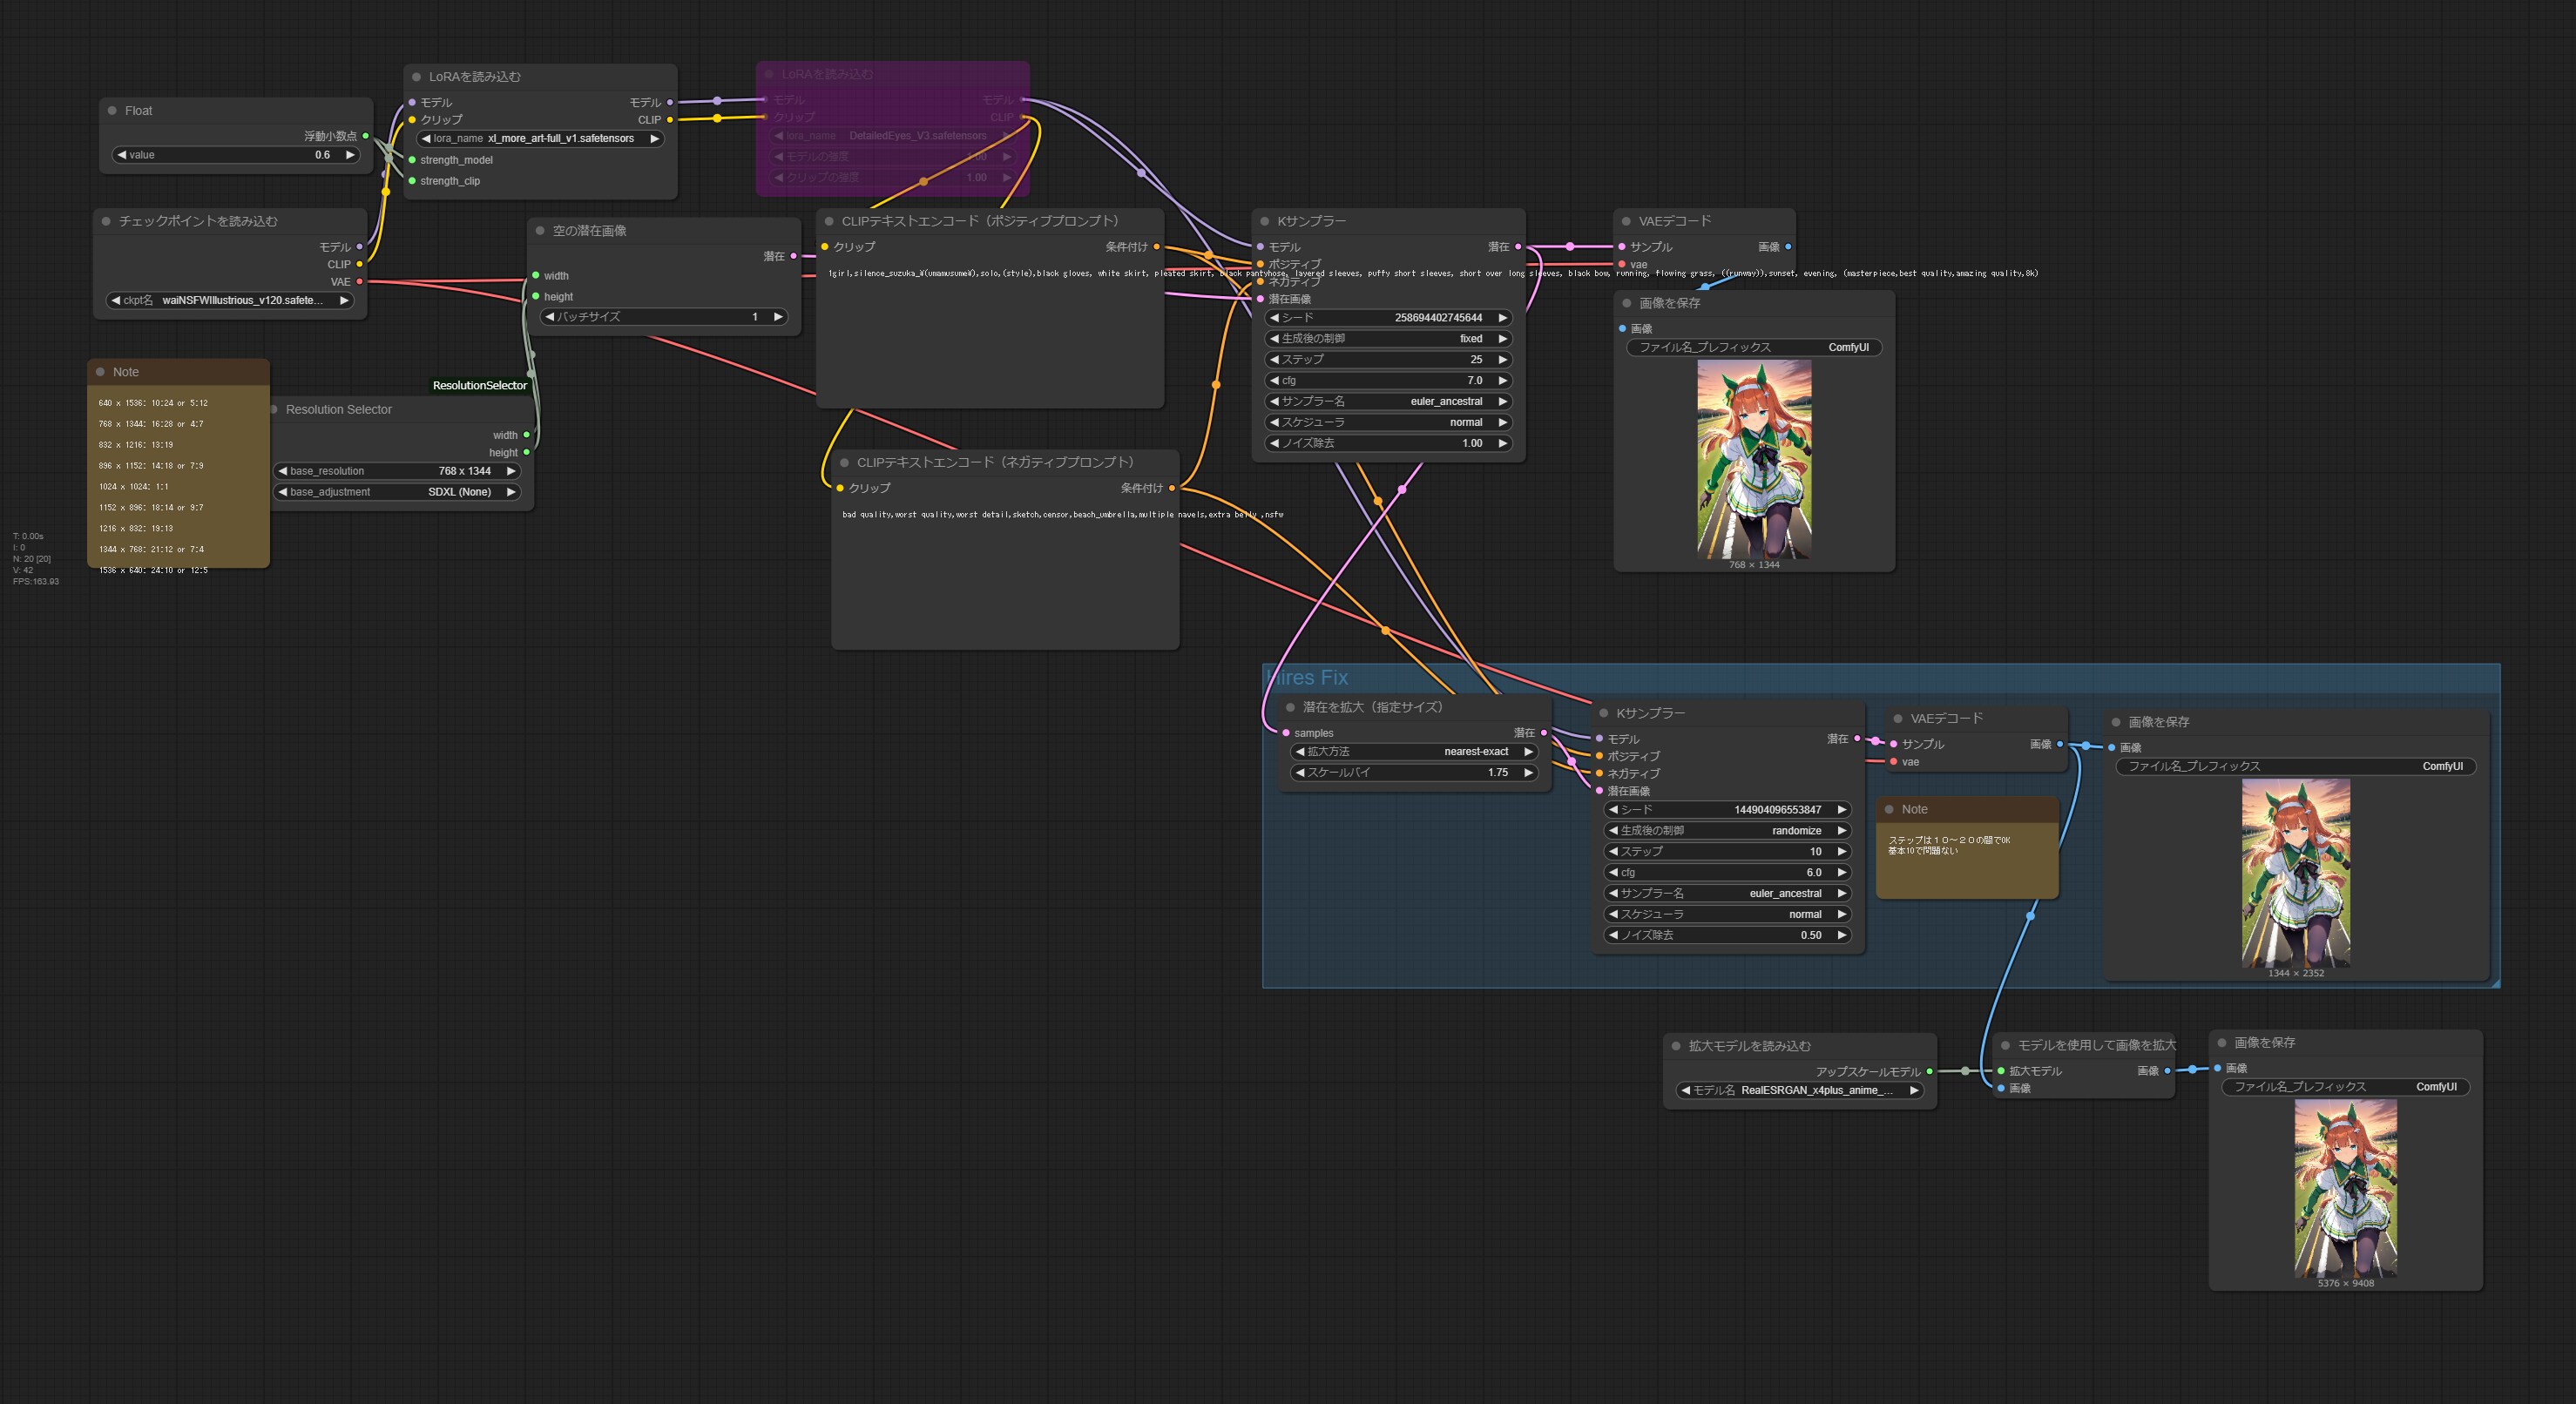Increase スケールバイ 1.75 with right arrow
Screen dimensions: 2576x1404
click(1528, 773)
